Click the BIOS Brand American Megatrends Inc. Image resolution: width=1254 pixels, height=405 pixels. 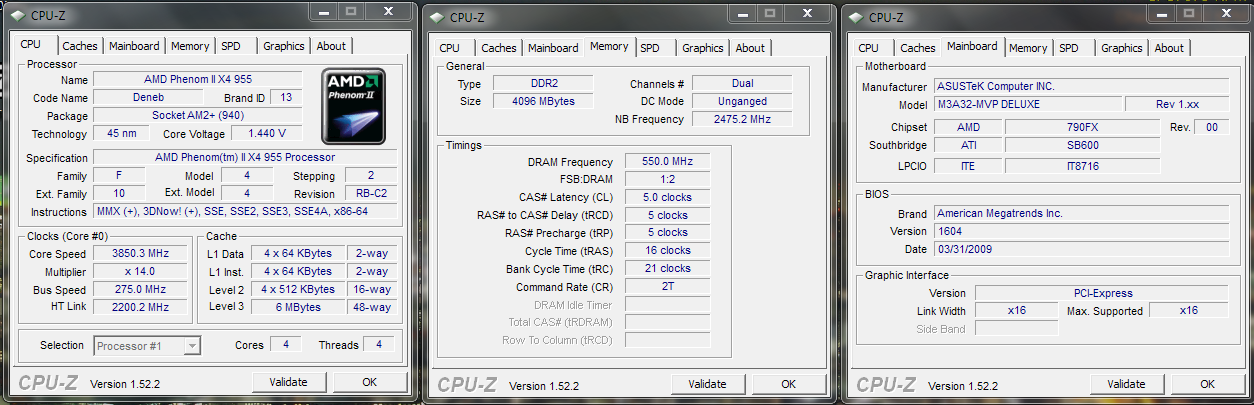coord(1080,214)
